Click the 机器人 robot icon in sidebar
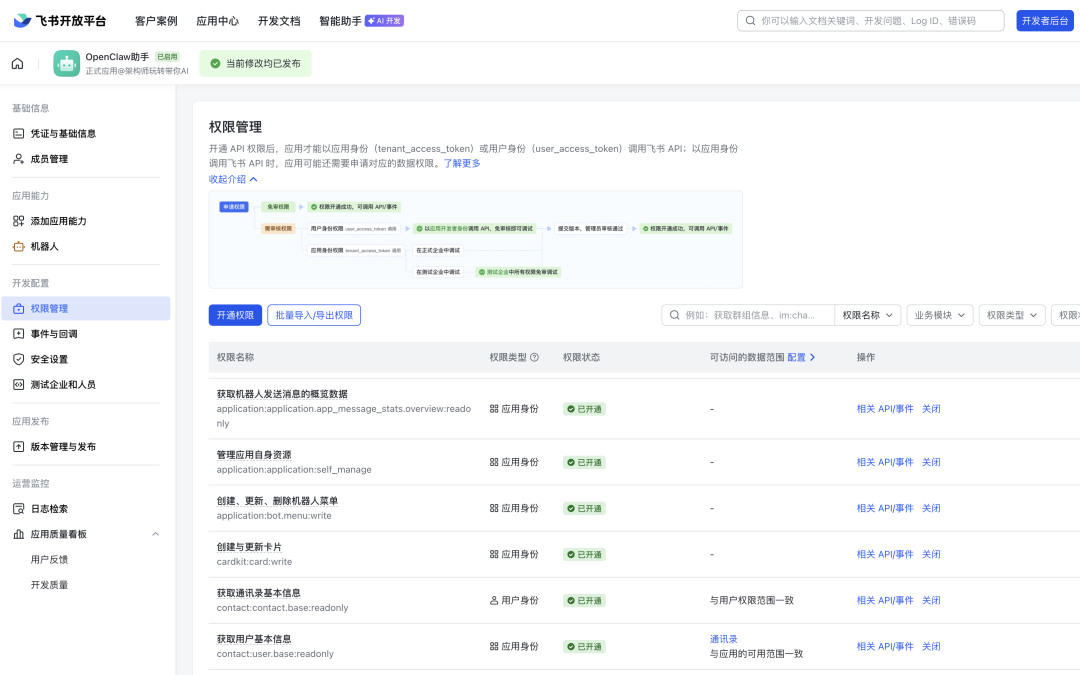1080x675 pixels. 17,246
